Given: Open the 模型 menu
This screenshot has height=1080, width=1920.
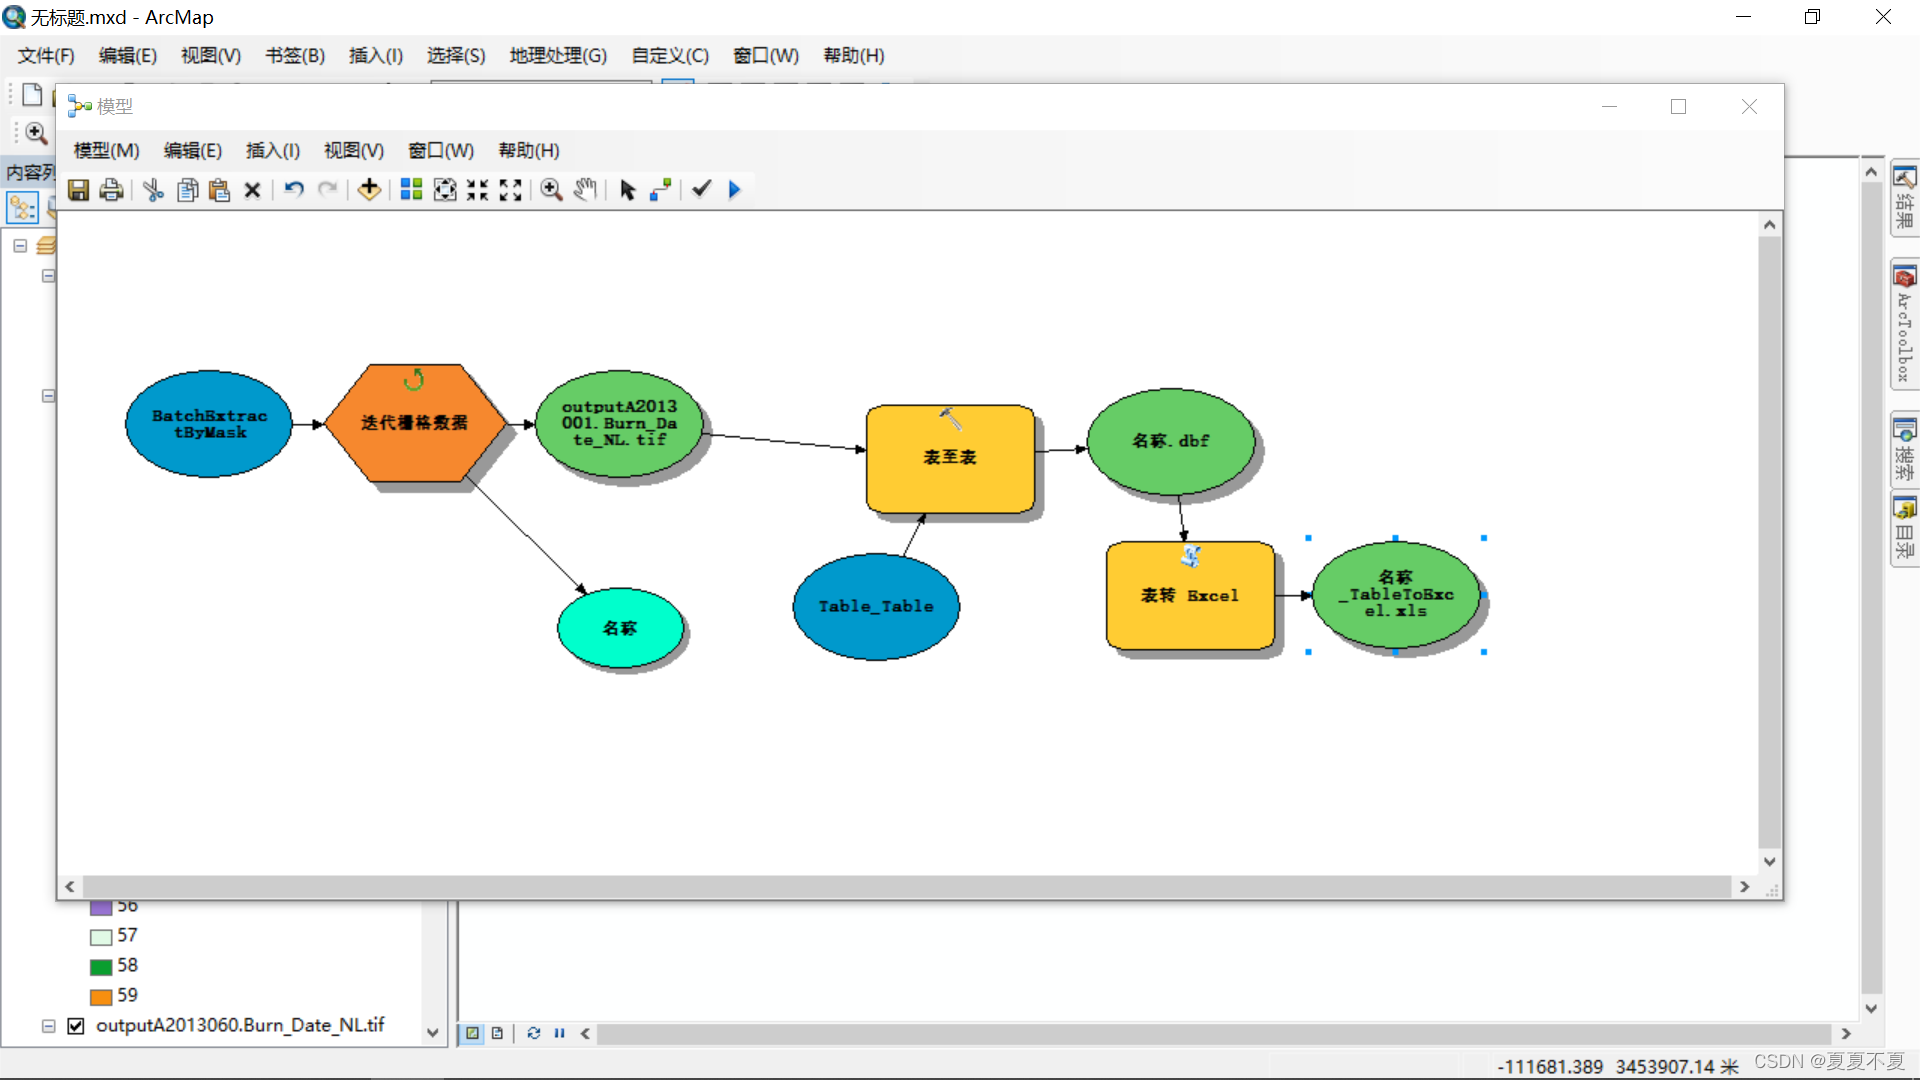Looking at the screenshot, I should (107, 149).
